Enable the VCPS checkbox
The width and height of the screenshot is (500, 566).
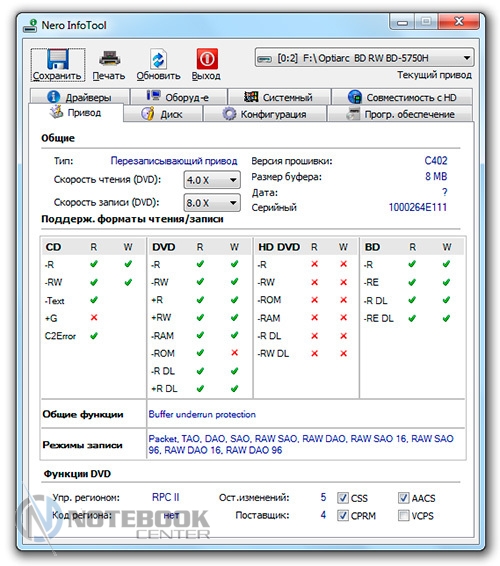click(403, 515)
